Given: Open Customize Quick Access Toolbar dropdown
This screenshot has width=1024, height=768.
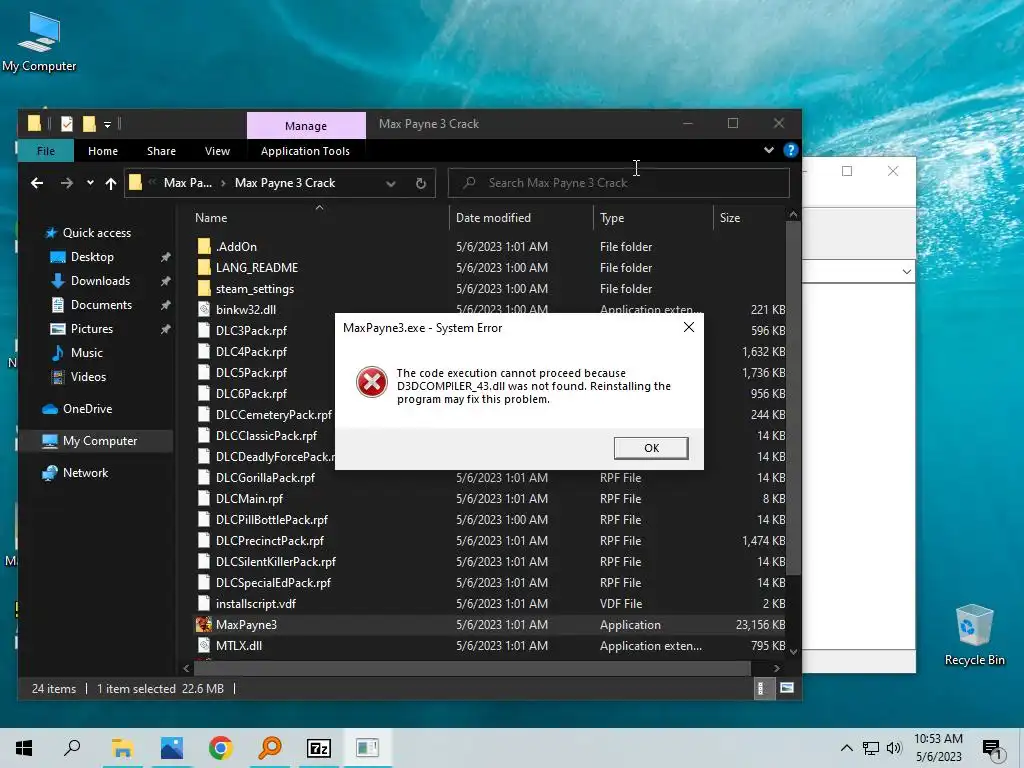Looking at the screenshot, I should tap(107, 124).
